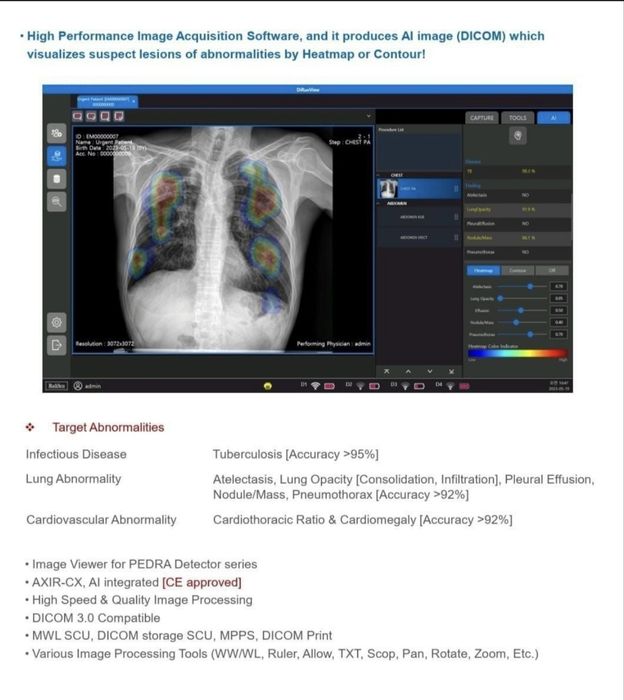The width and height of the screenshot is (624, 700).
Task: Expand the dropdown chevron above the image viewer
Action: click(369, 116)
